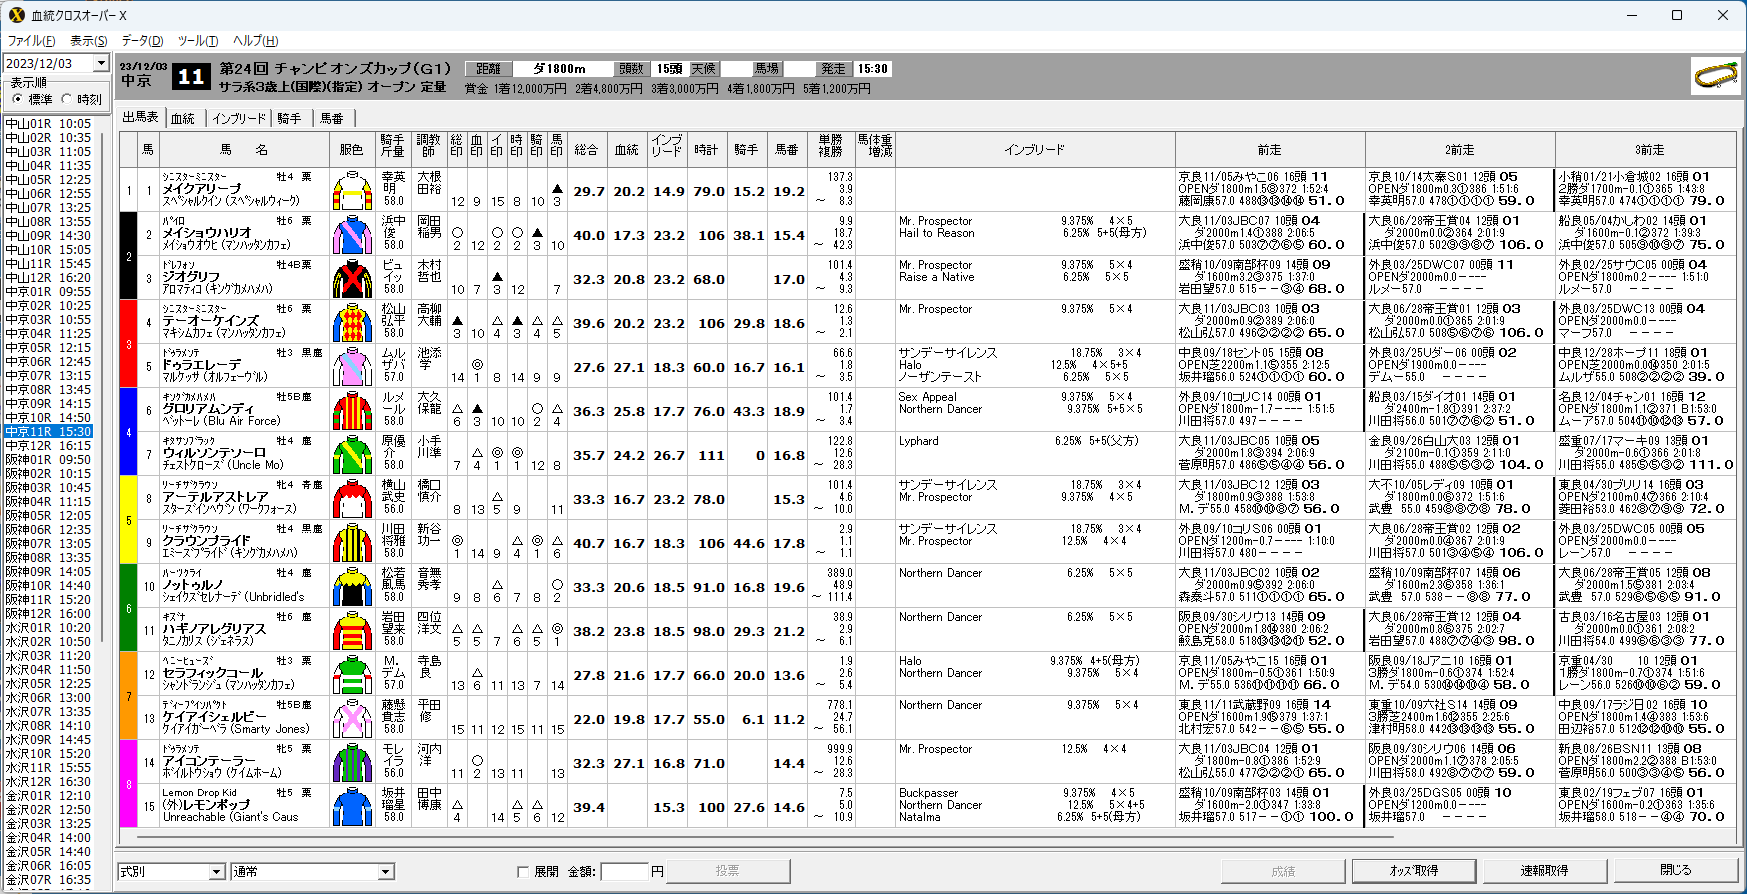
Task: Select race 中山01R 10:05 in the list
Action: 48,124
